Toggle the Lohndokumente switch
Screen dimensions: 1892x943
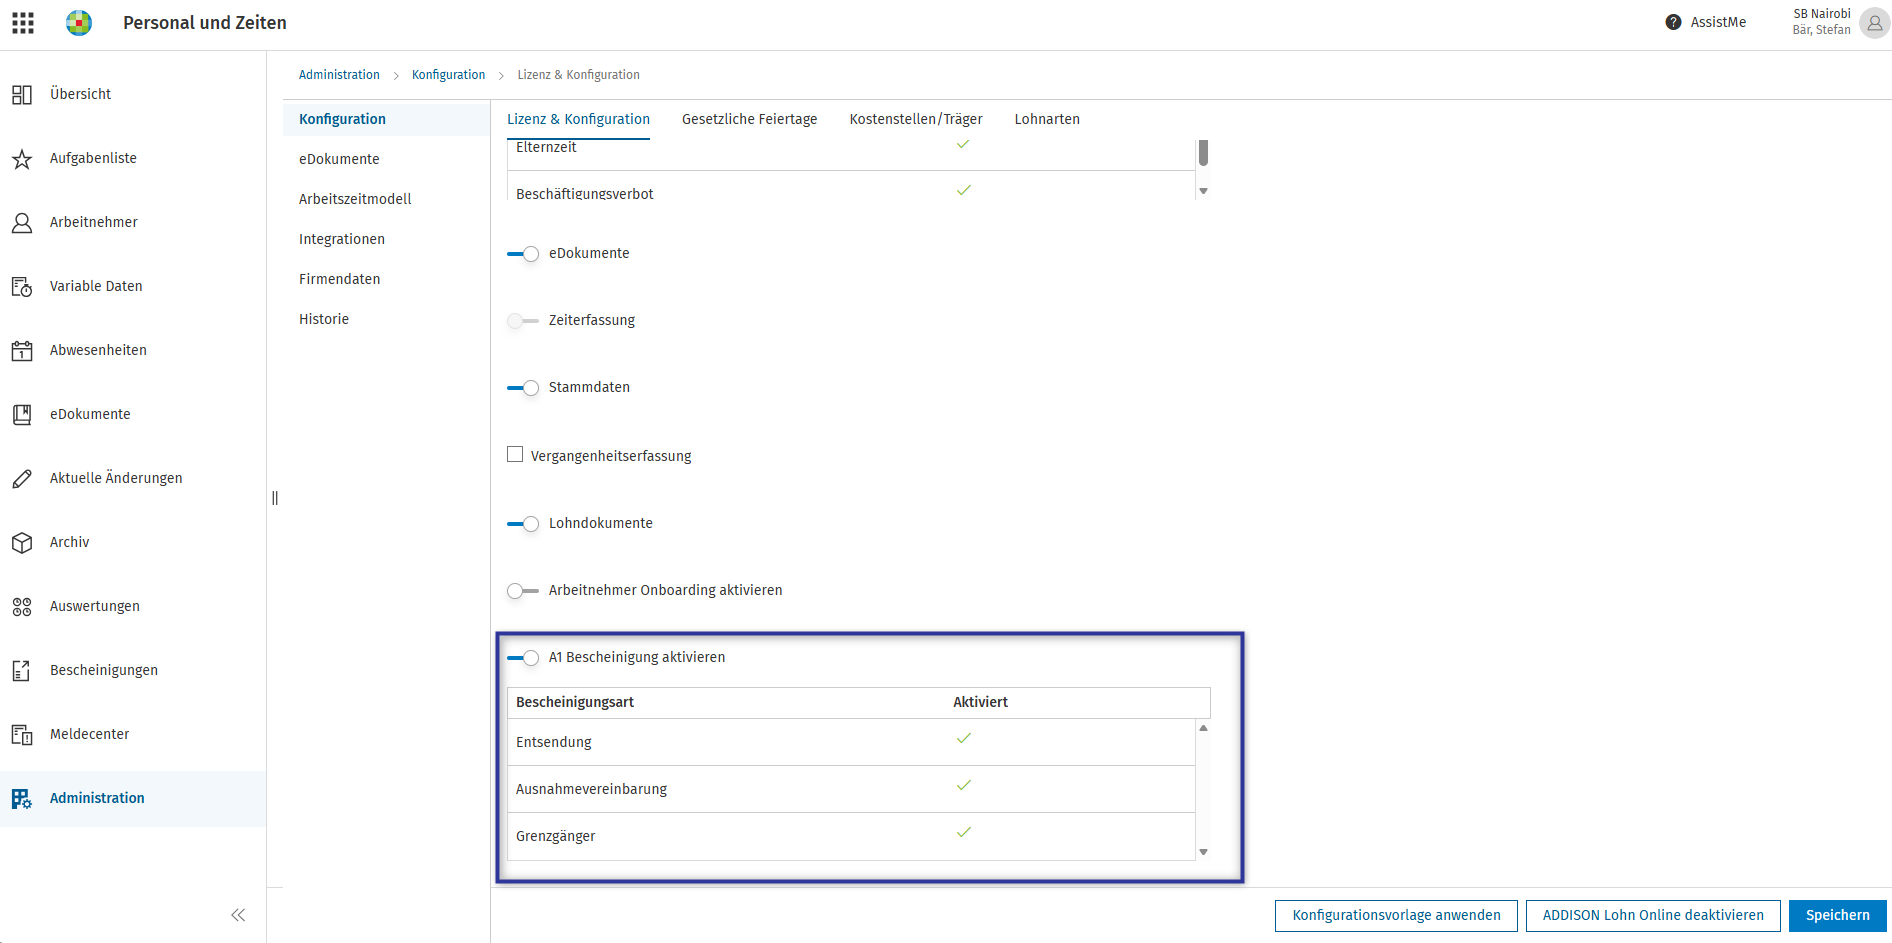(523, 524)
